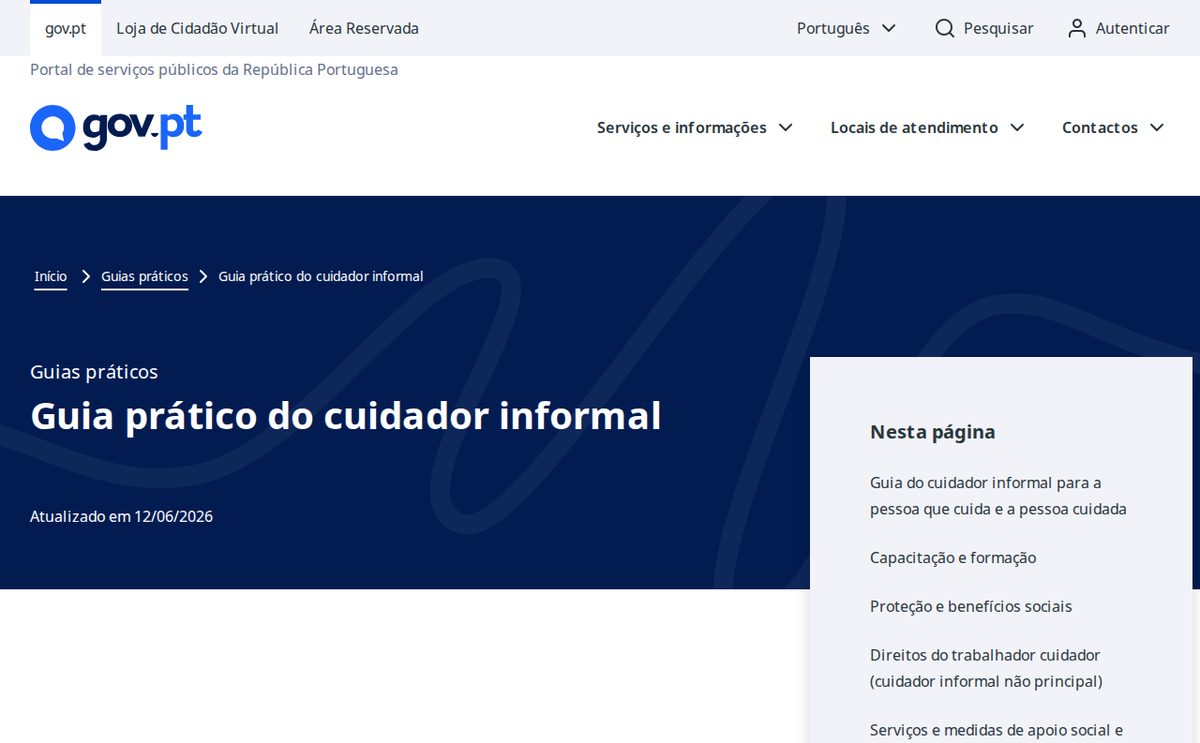
Task: Jump to Serviços e medidas de apoio social
Action: [x=996, y=731]
